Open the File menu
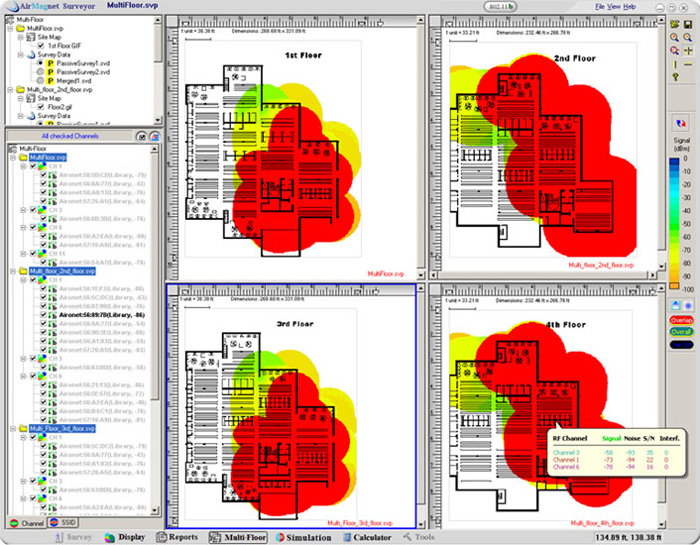This screenshot has height=545, width=700. (x=599, y=7)
